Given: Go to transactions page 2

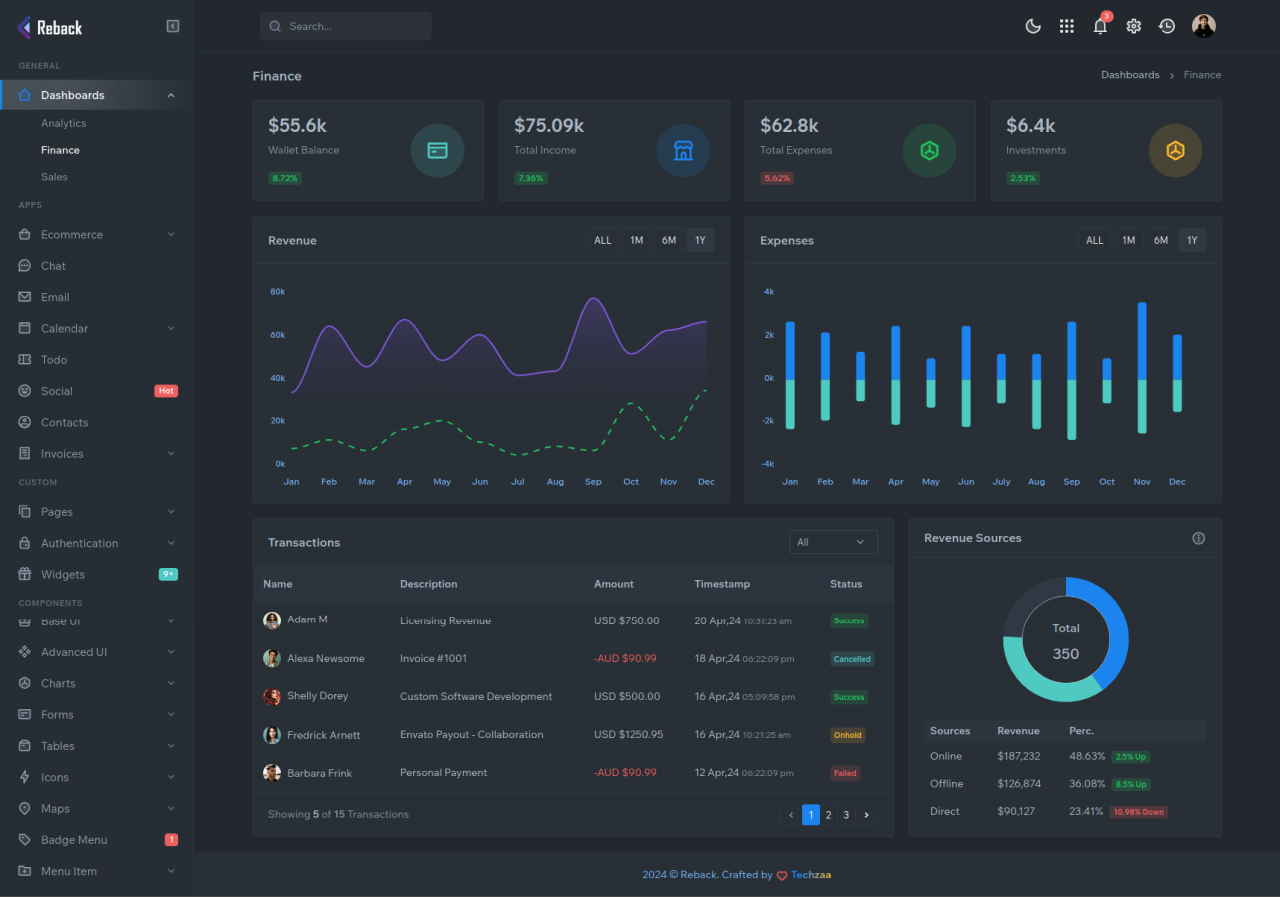Looking at the screenshot, I should 829,815.
